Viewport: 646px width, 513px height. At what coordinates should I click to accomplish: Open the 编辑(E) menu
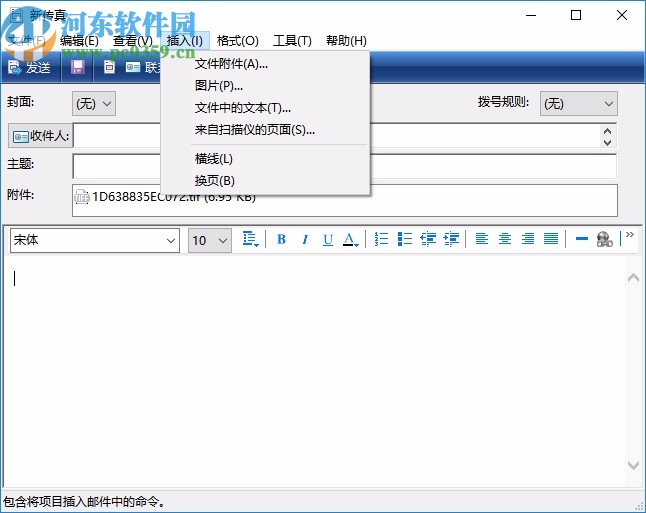pos(79,41)
